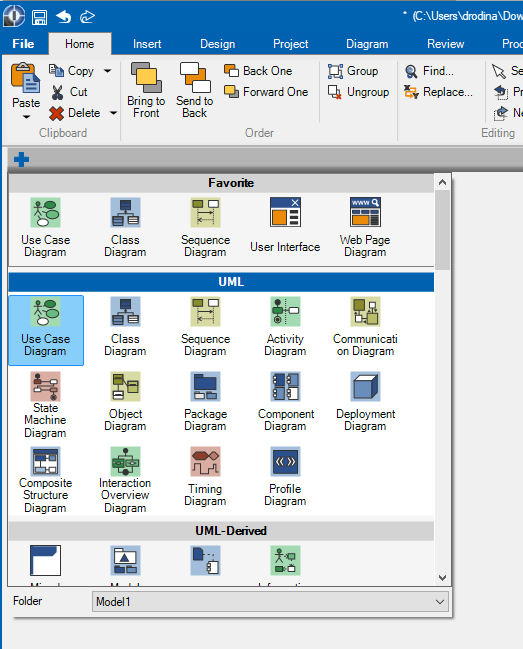The image size is (523, 649).
Task: Create a Package Diagram
Action: (205, 402)
